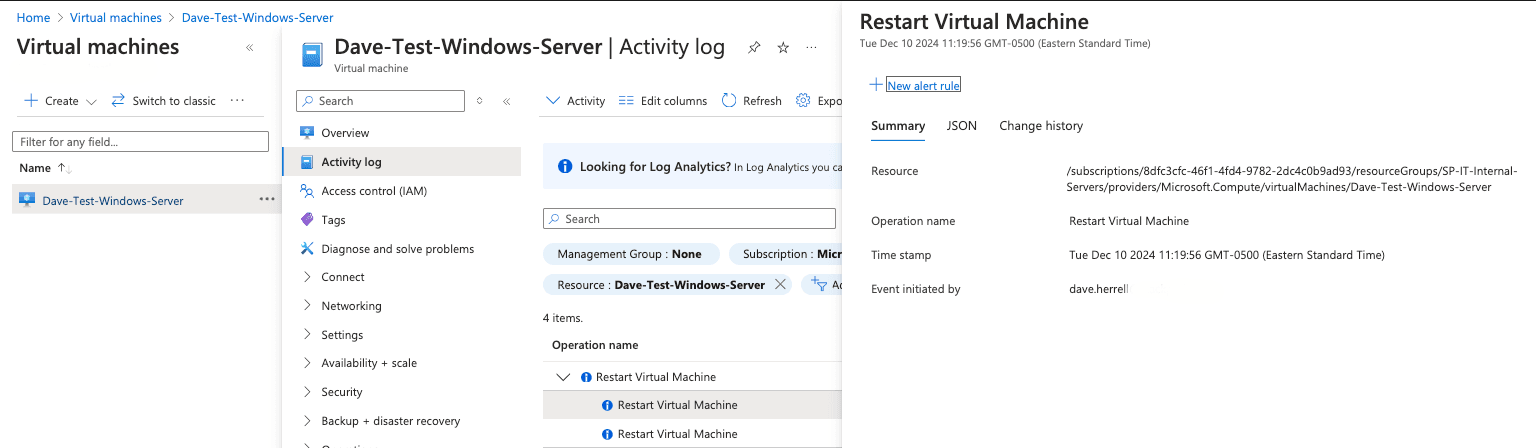Viewport: 1536px width, 448px height.
Task: Collapse the Virtual machines list panel
Action: tap(249, 48)
